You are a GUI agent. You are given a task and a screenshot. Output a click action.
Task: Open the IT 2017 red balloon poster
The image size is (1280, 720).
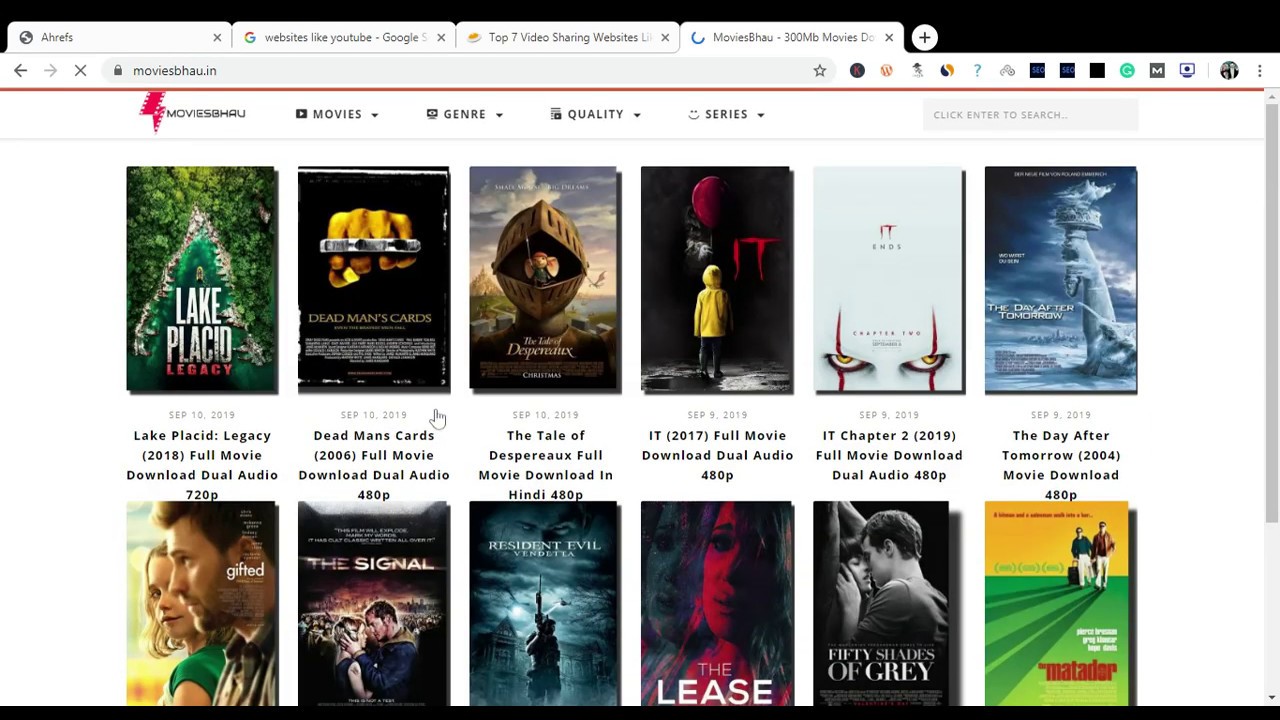pyautogui.click(x=717, y=280)
